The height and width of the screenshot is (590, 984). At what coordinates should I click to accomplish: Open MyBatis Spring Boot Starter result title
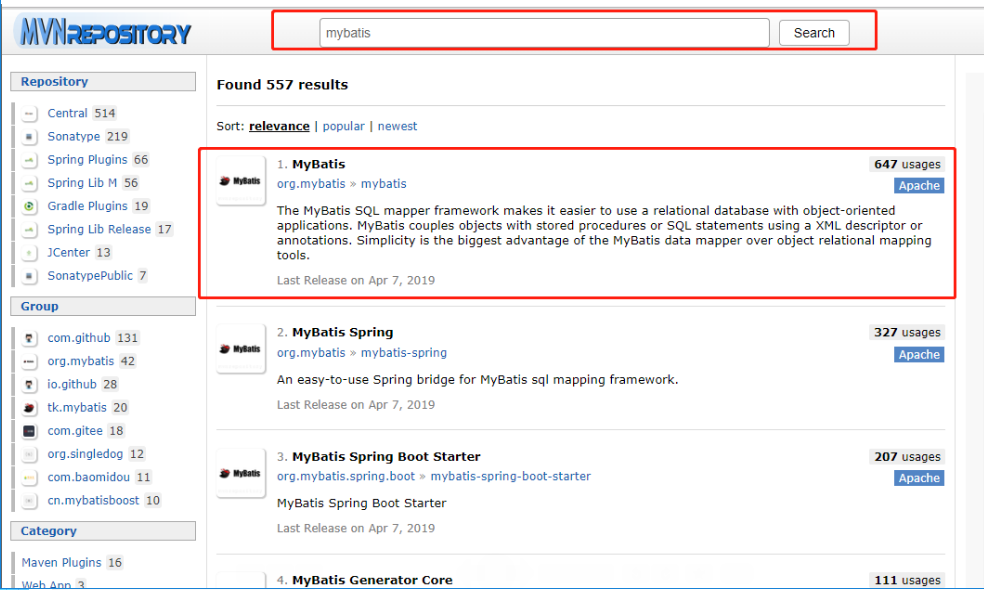pyautogui.click(x=387, y=457)
